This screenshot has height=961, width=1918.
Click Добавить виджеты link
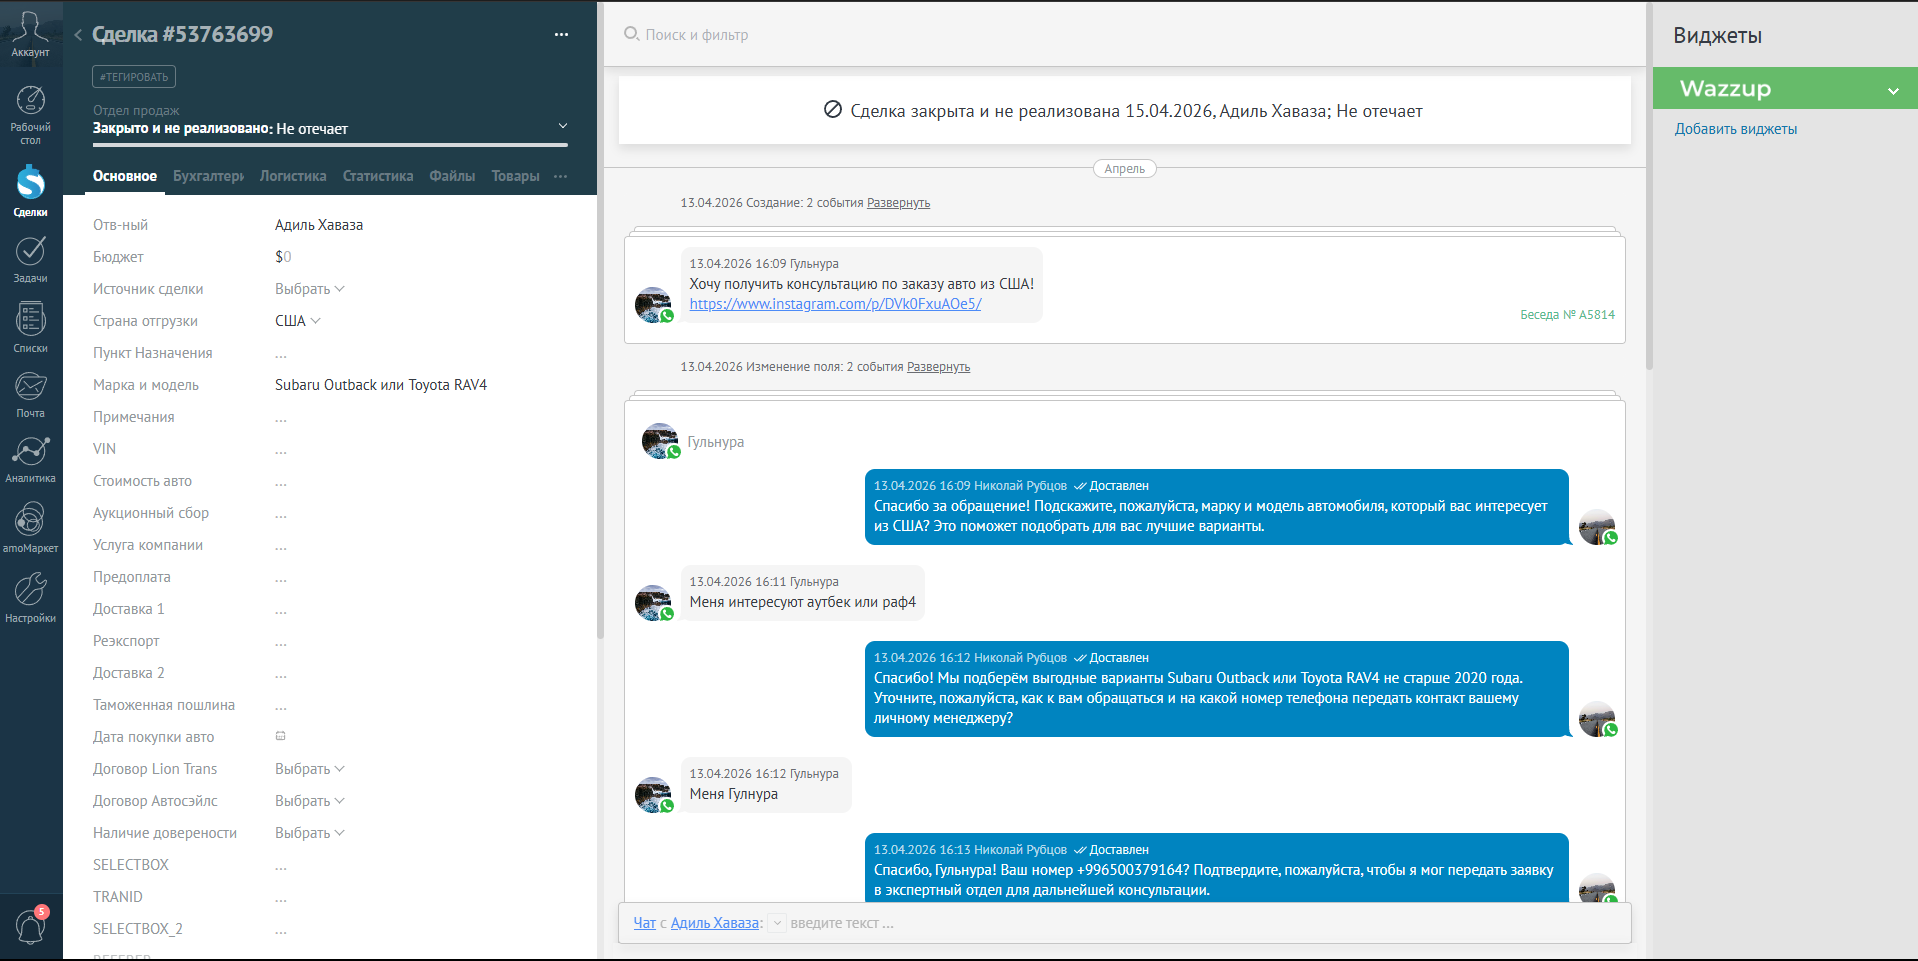(x=1736, y=129)
